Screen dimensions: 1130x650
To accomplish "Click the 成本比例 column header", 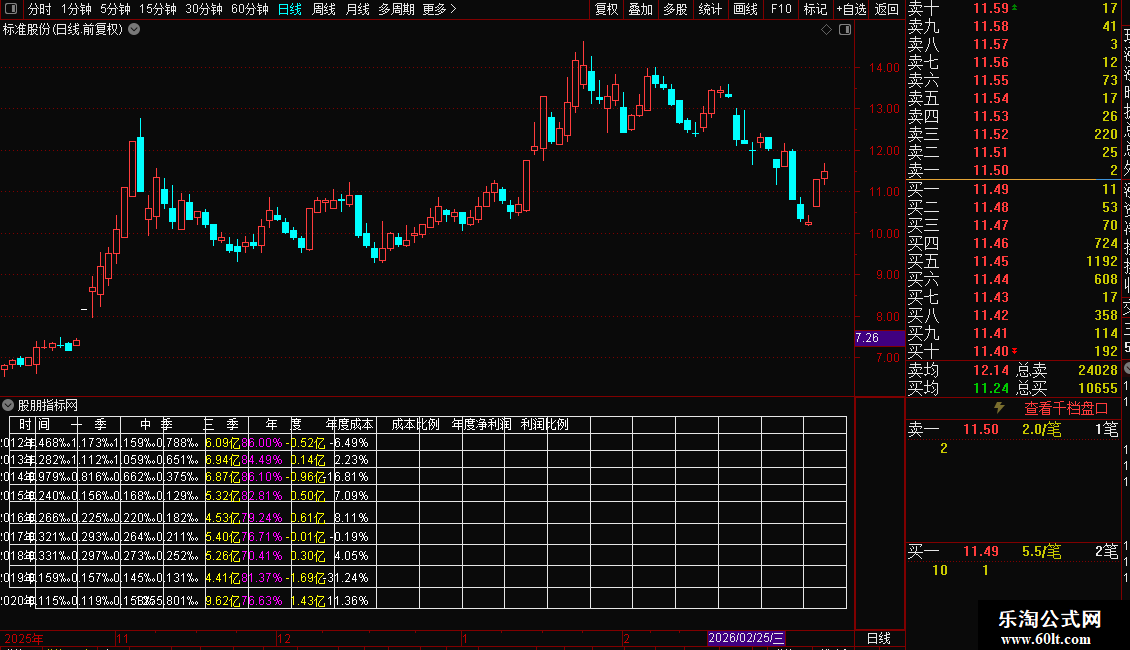I will (415, 424).
